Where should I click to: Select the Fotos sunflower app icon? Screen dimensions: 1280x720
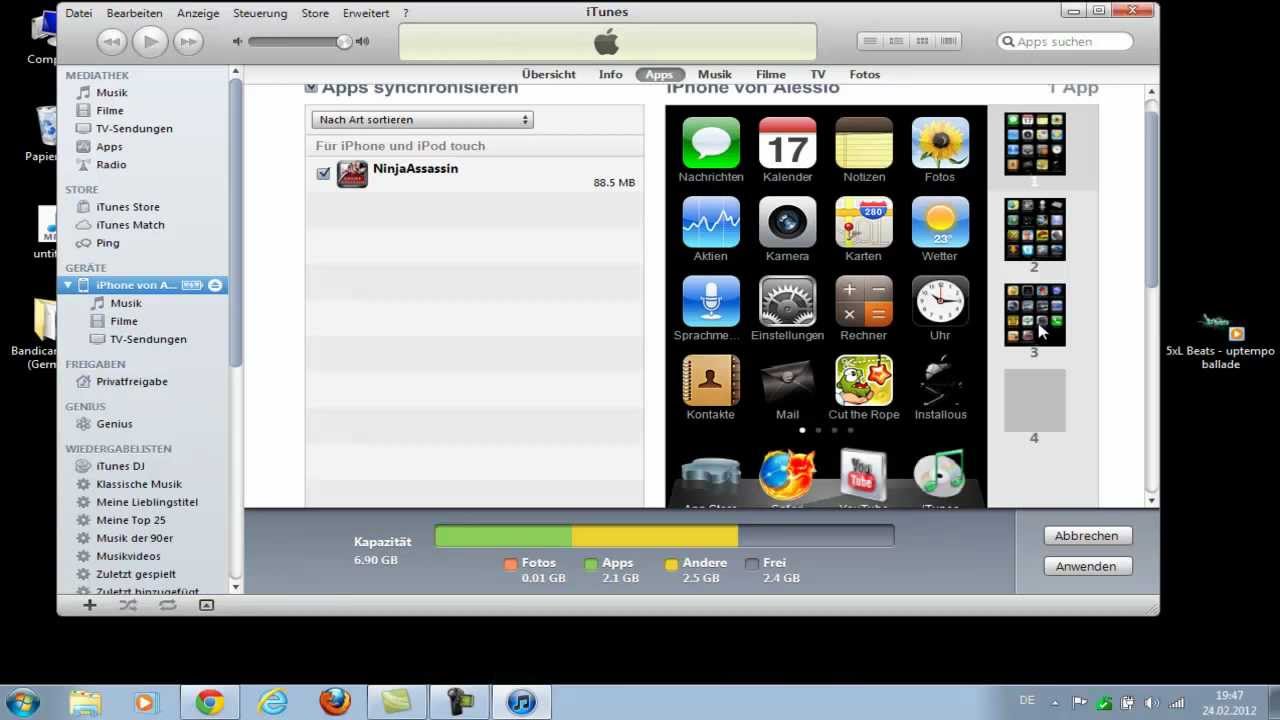[x=940, y=142]
